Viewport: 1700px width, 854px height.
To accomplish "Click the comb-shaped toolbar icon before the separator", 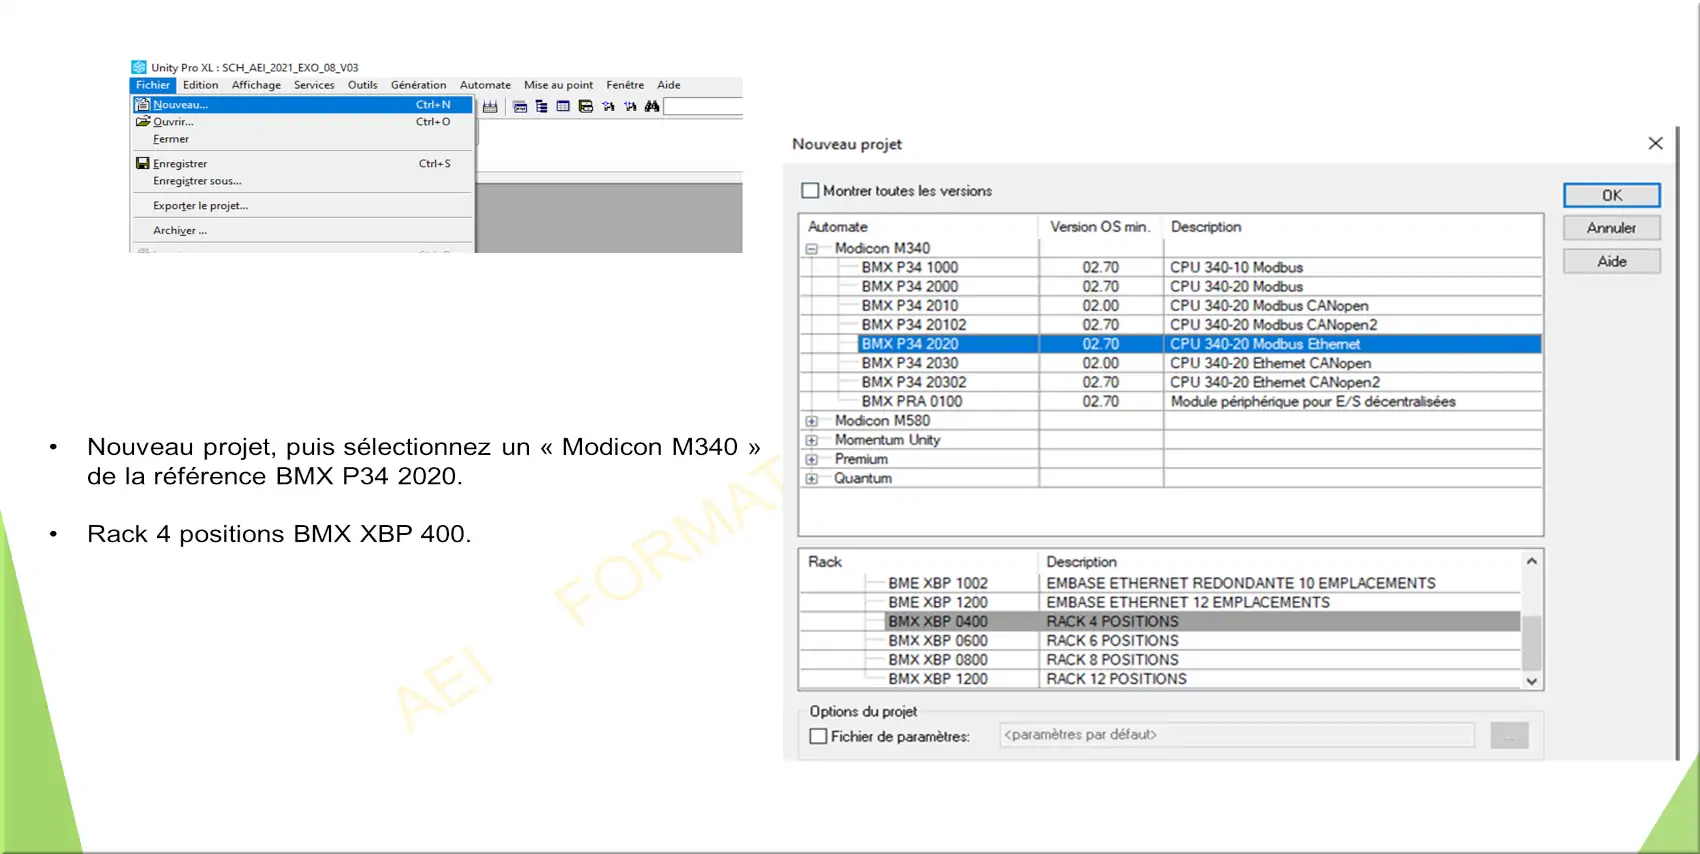I will click(x=490, y=106).
